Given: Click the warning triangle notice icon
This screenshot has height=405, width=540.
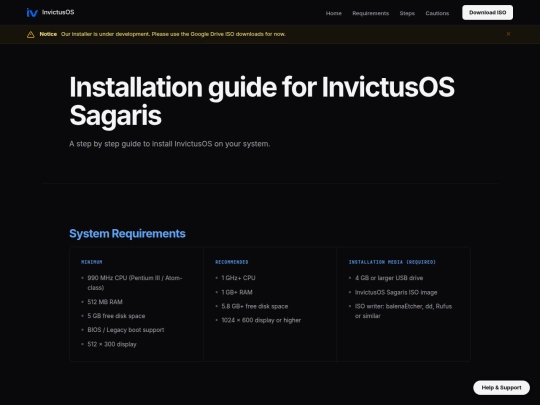Looking at the screenshot, I should (31, 34).
